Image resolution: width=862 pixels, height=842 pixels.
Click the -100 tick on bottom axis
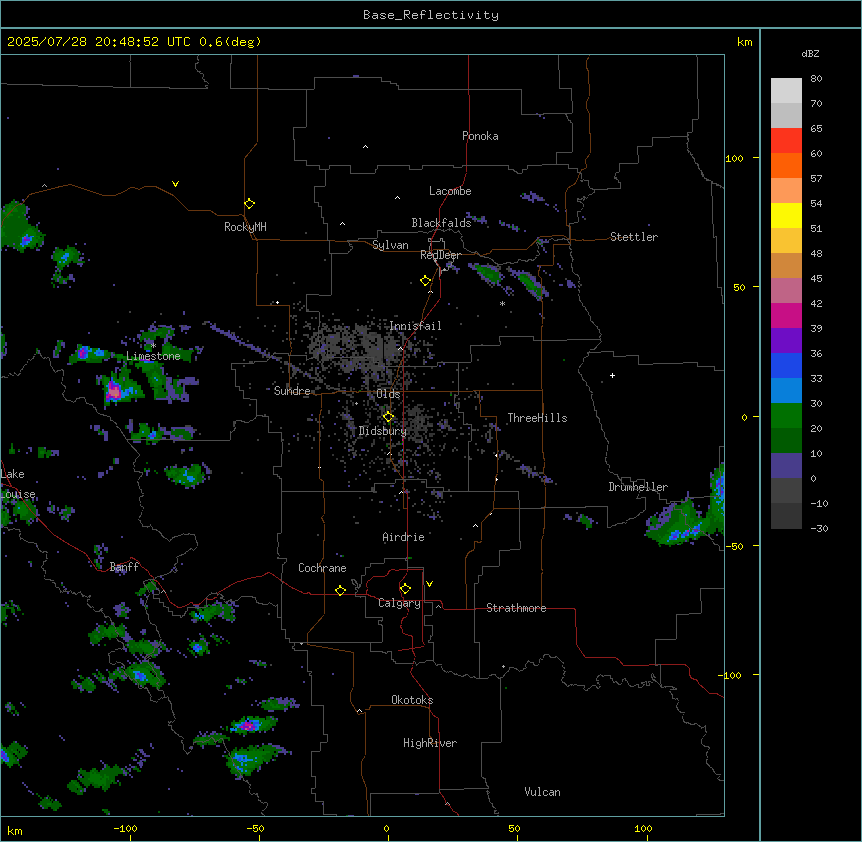pos(125,829)
